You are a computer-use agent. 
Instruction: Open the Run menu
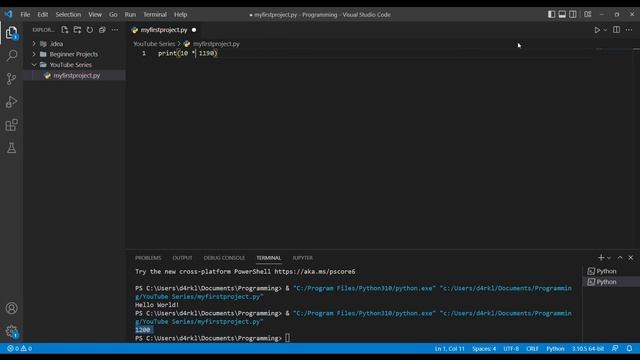(x=130, y=14)
